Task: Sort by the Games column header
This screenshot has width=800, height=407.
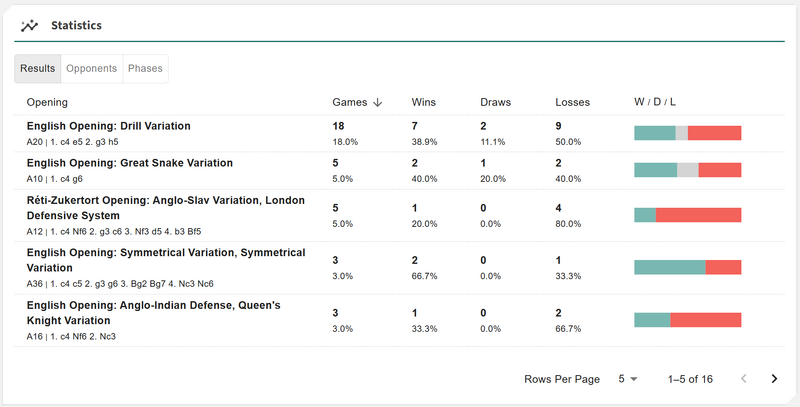Action: [350, 102]
